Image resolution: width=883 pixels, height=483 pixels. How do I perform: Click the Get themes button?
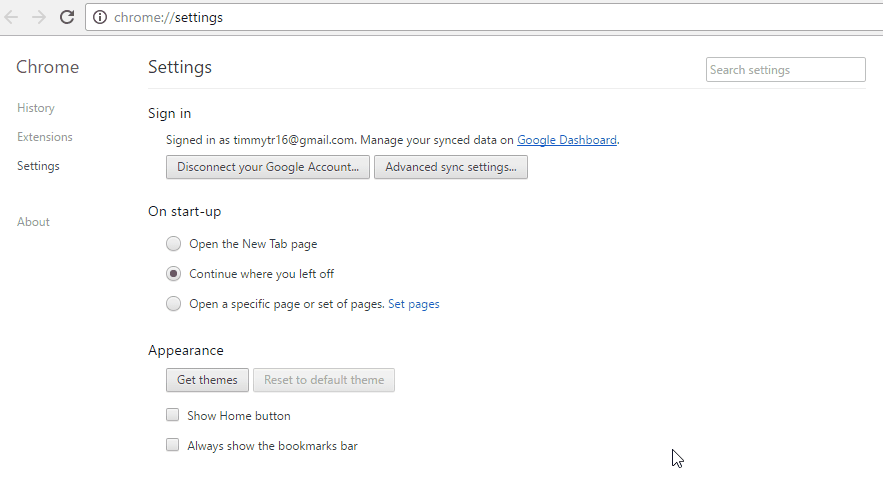click(207, 380)
